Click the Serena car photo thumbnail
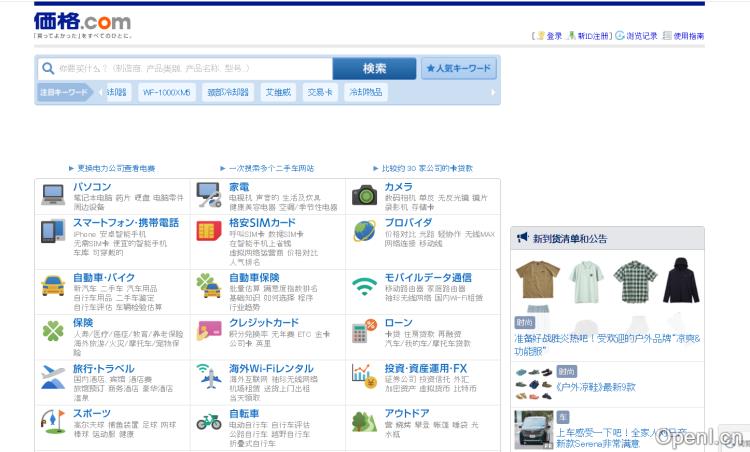Image resolution: width=750 pixels, height=452 pixels. click(x=534, y=430)
